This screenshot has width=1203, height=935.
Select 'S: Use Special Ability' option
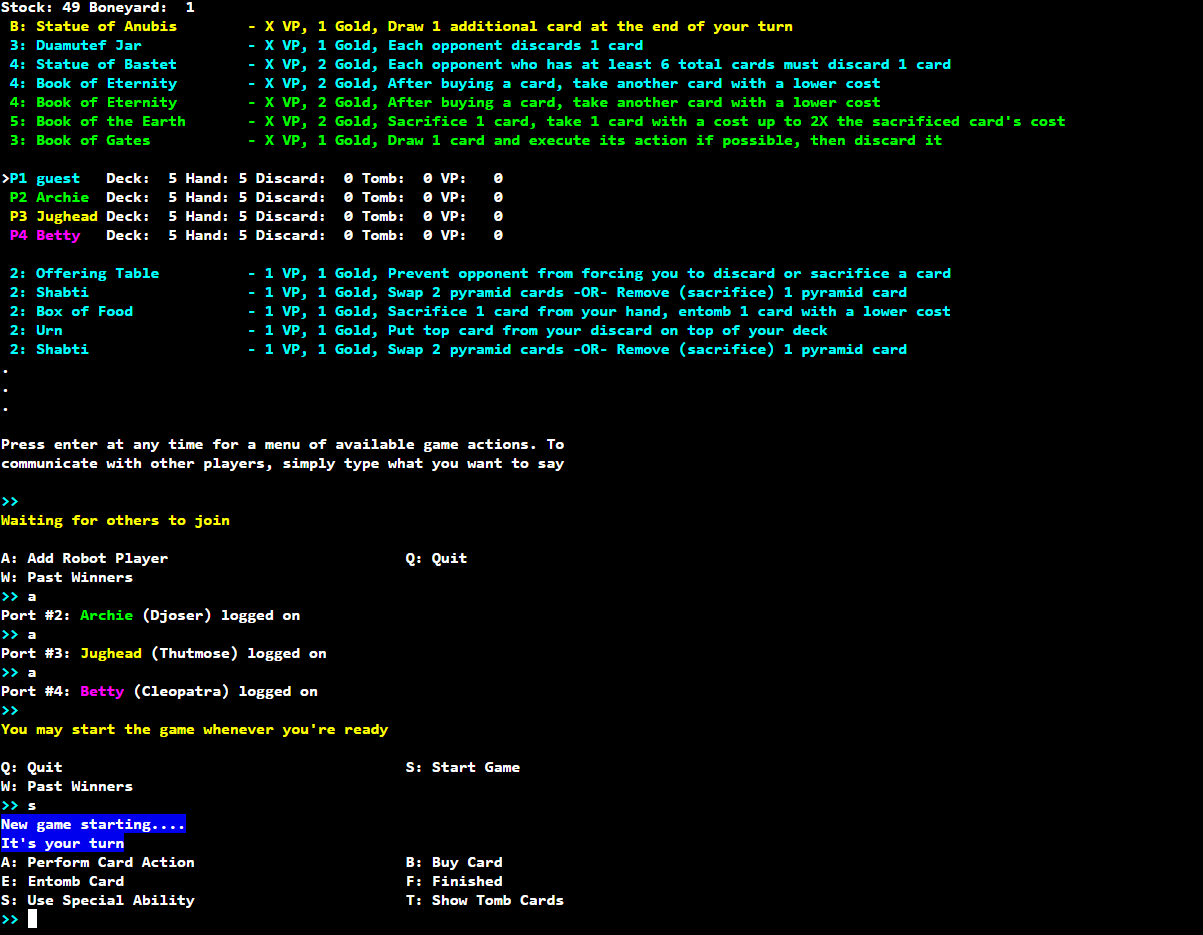coord(98,900)
